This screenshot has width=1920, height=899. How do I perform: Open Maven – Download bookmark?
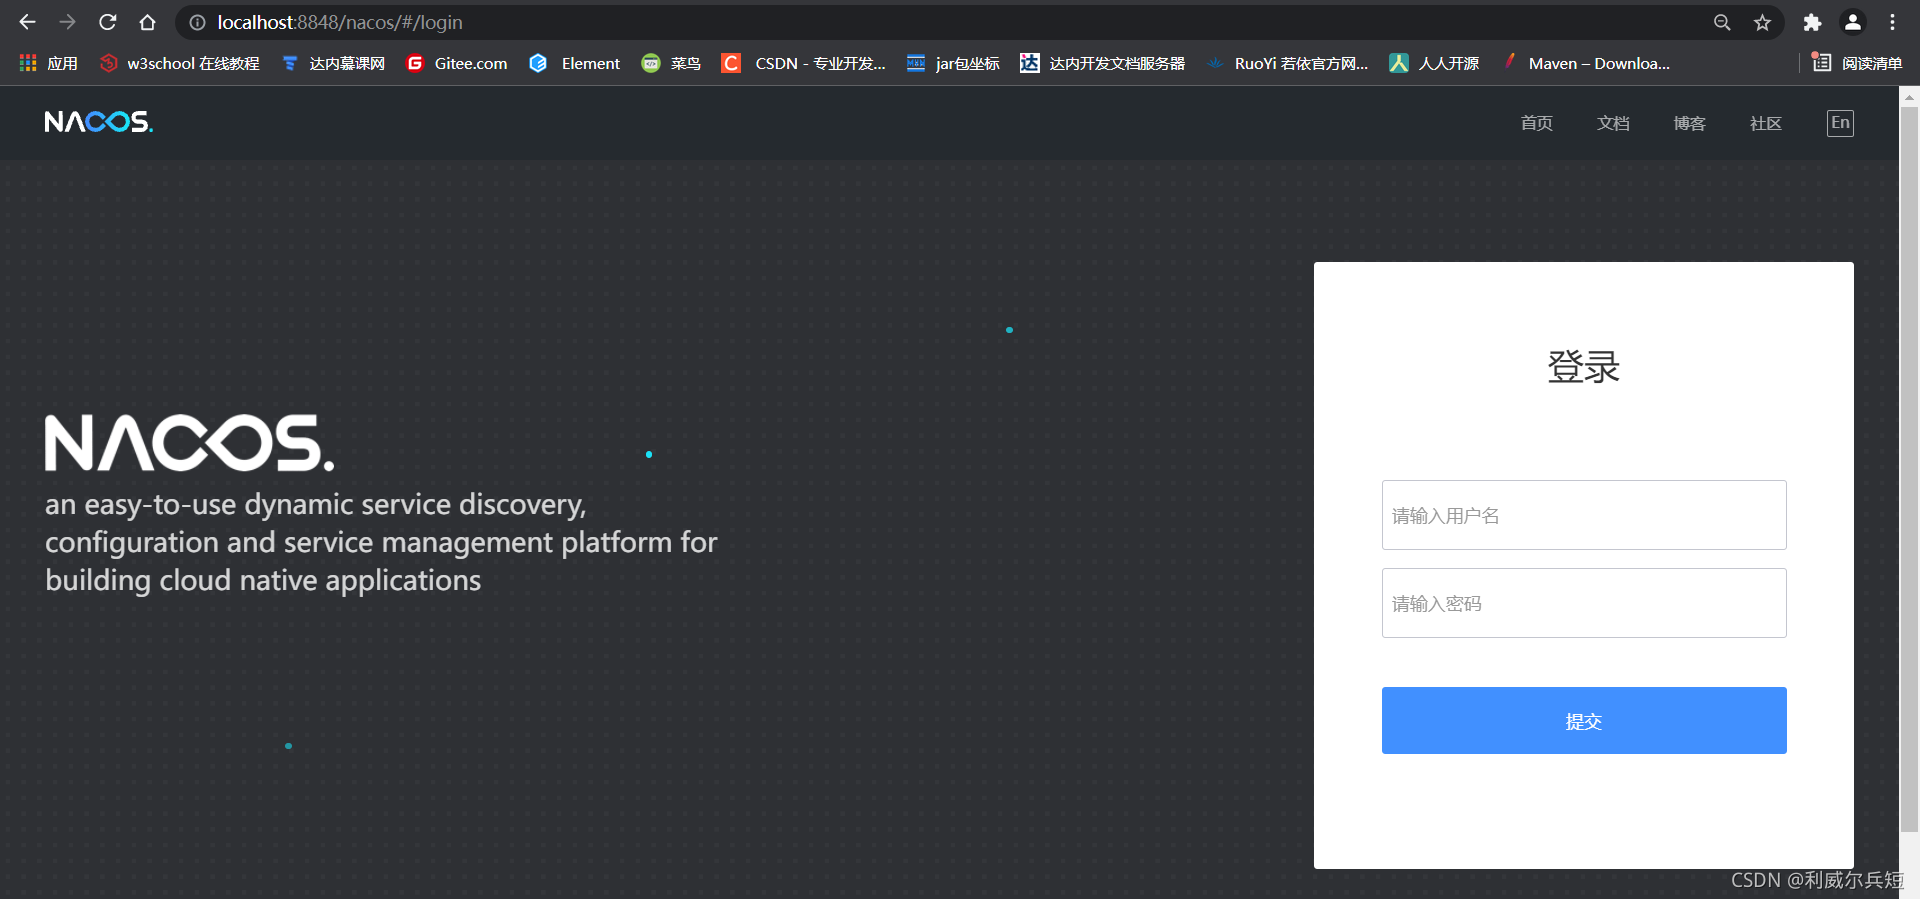[1585, 63]
